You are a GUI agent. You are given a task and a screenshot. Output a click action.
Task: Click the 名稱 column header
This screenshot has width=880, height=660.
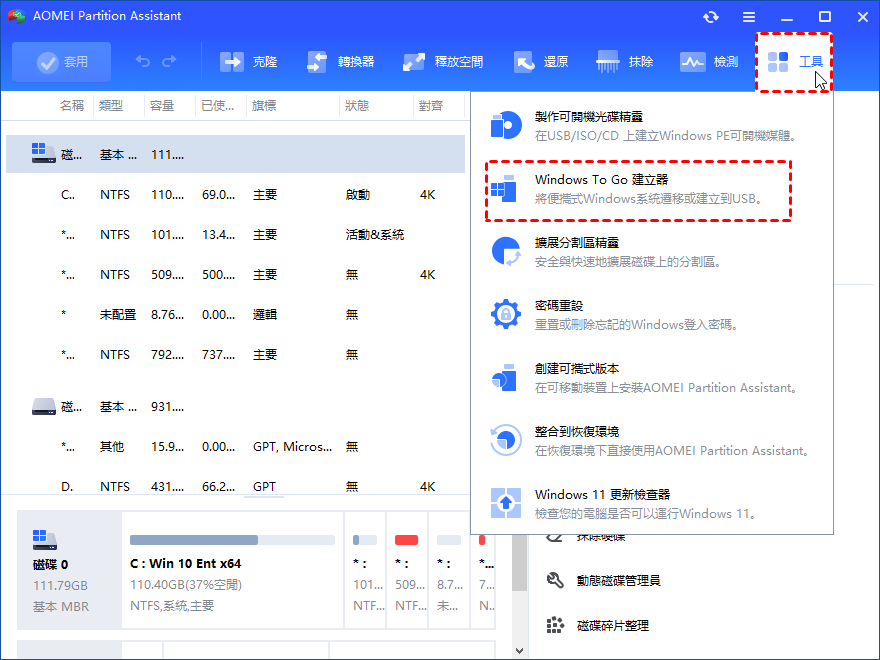pyautogui.click(x=72, y=106)
